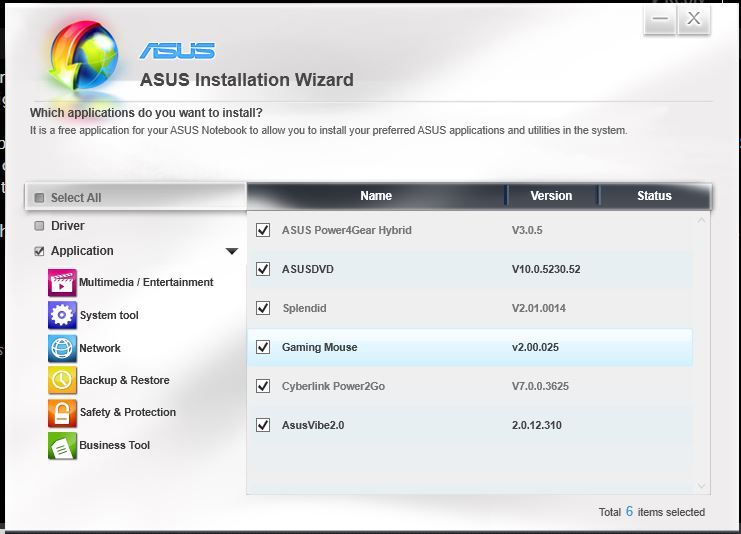Click the Business Tool document icon
Viewport: 741px width, 534px height.
[x=62, y=446]
